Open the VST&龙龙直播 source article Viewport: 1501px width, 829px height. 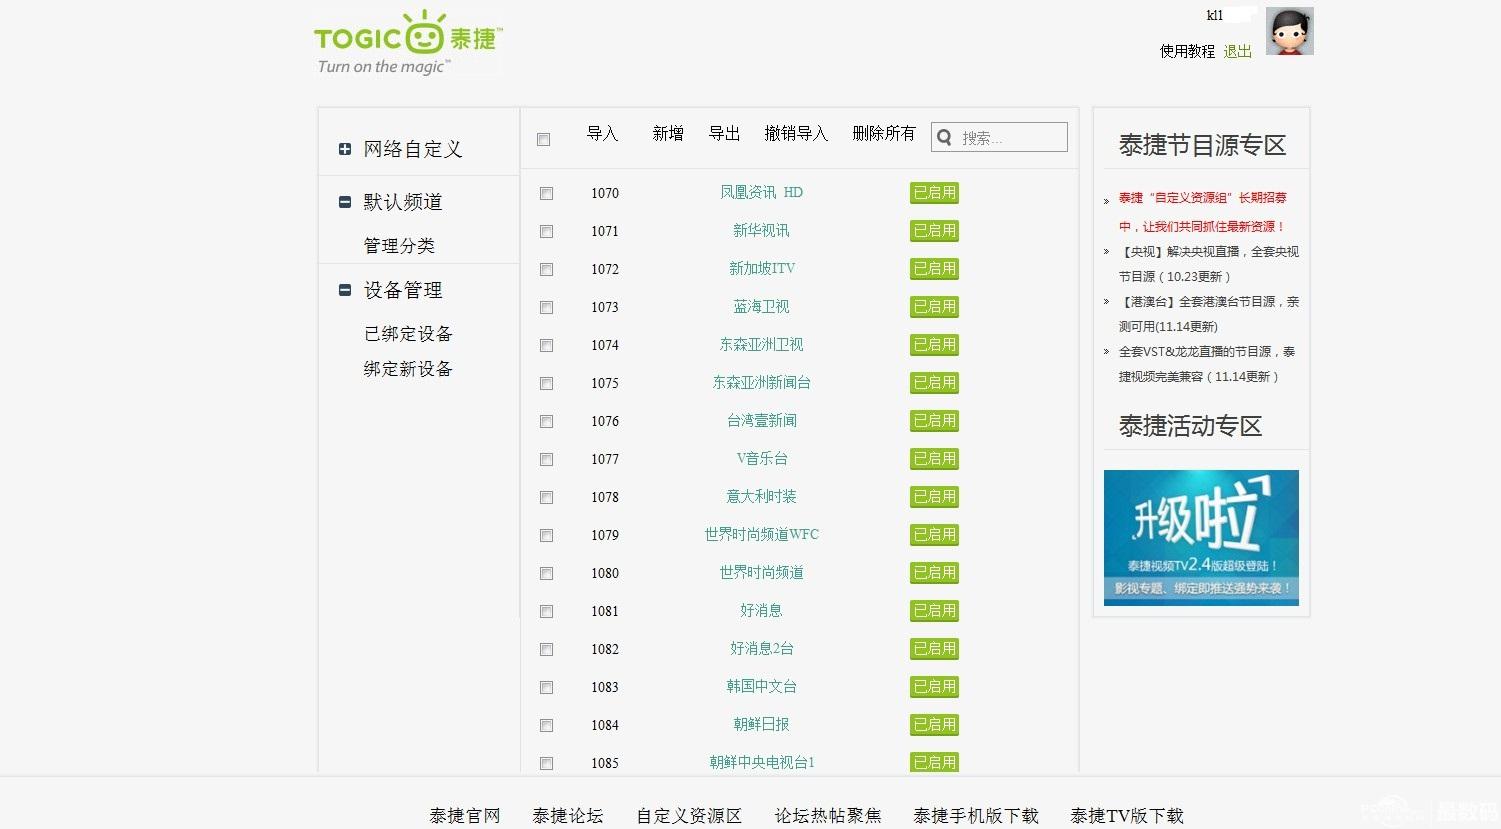coord(1207,364)
